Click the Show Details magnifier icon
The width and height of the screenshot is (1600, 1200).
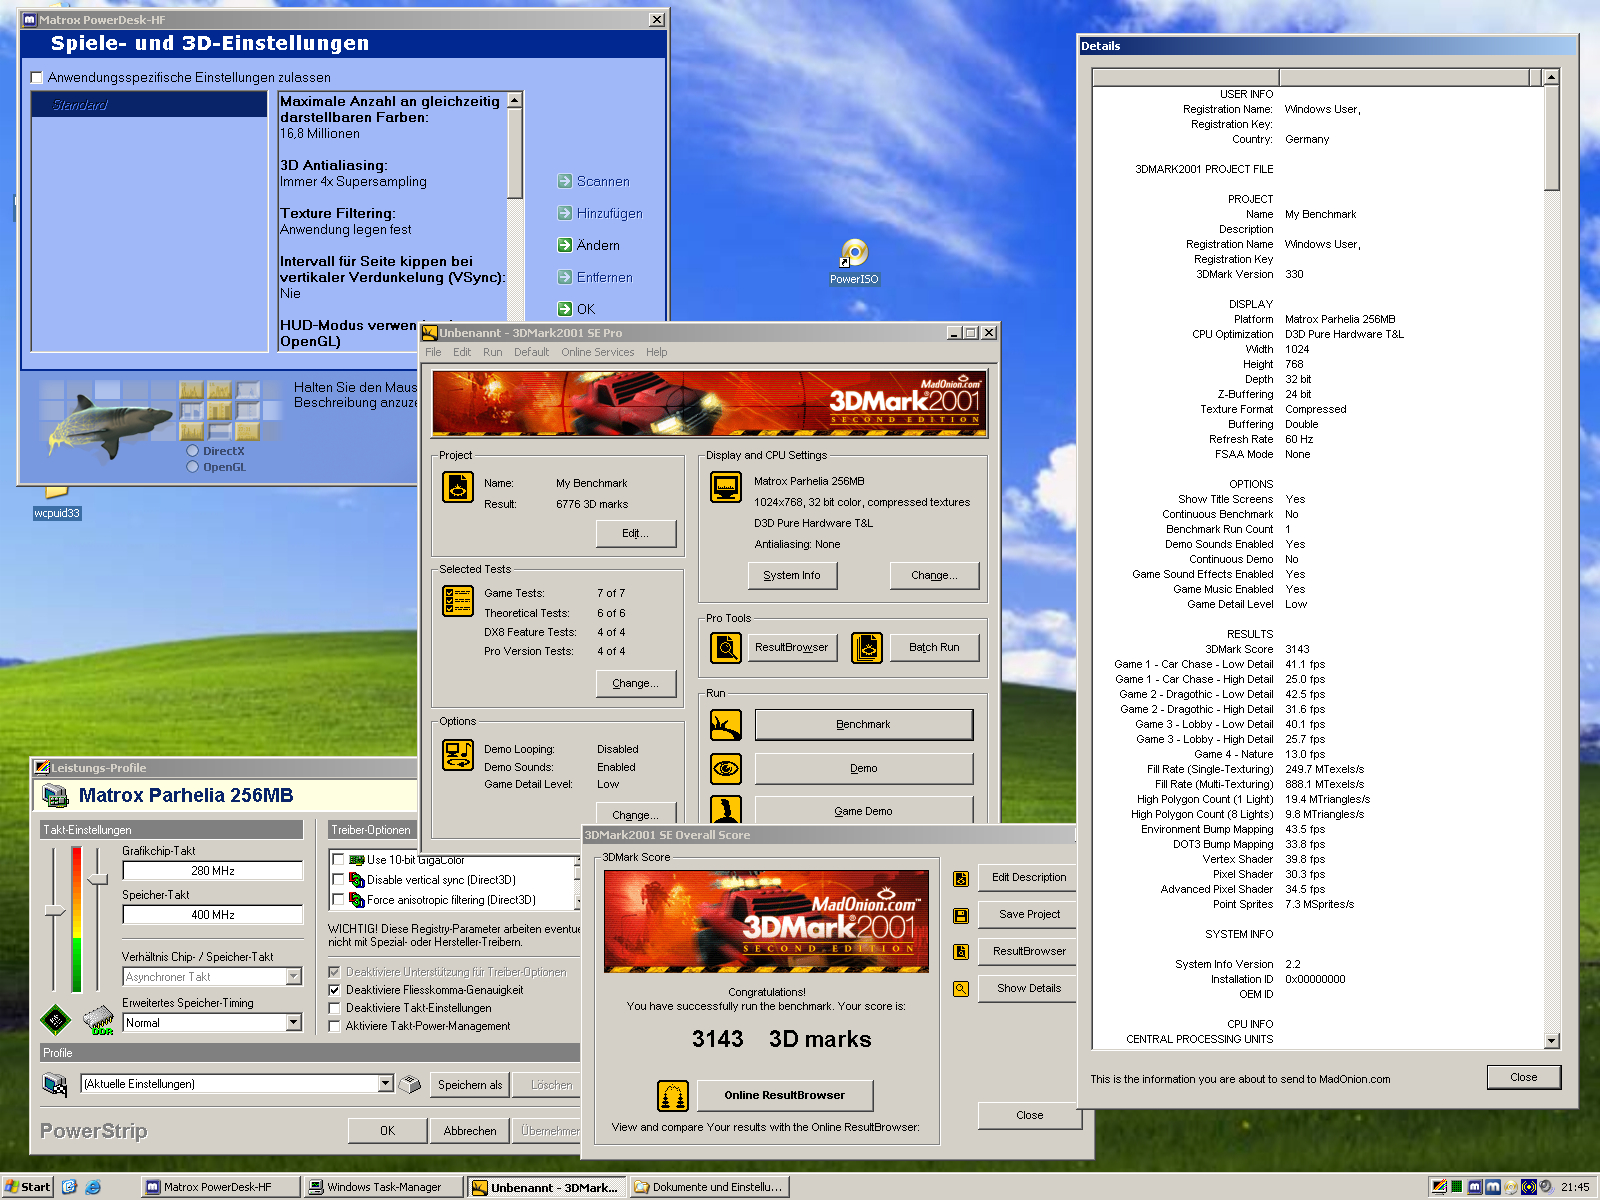(961, 989)
